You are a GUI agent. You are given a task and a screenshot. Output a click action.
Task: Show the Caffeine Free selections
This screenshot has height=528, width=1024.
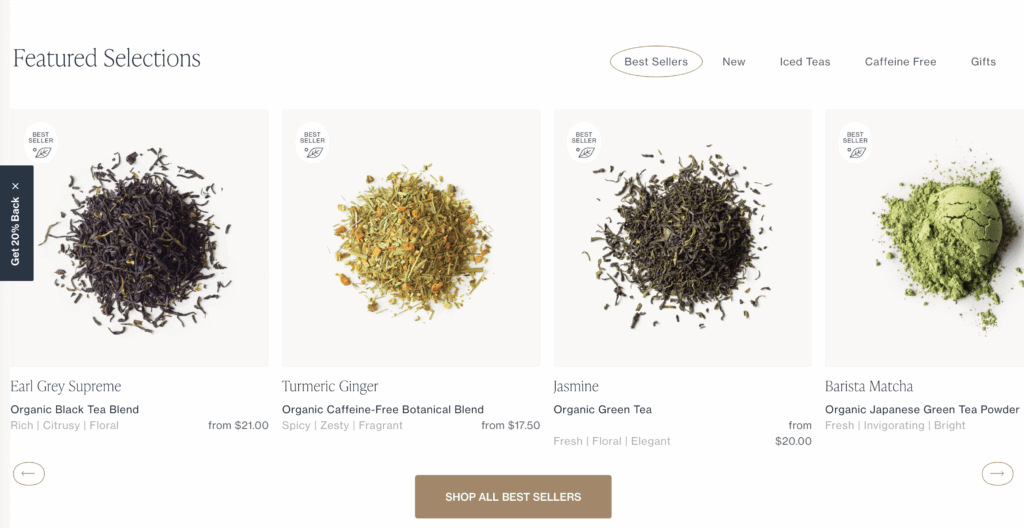[900, 61]
